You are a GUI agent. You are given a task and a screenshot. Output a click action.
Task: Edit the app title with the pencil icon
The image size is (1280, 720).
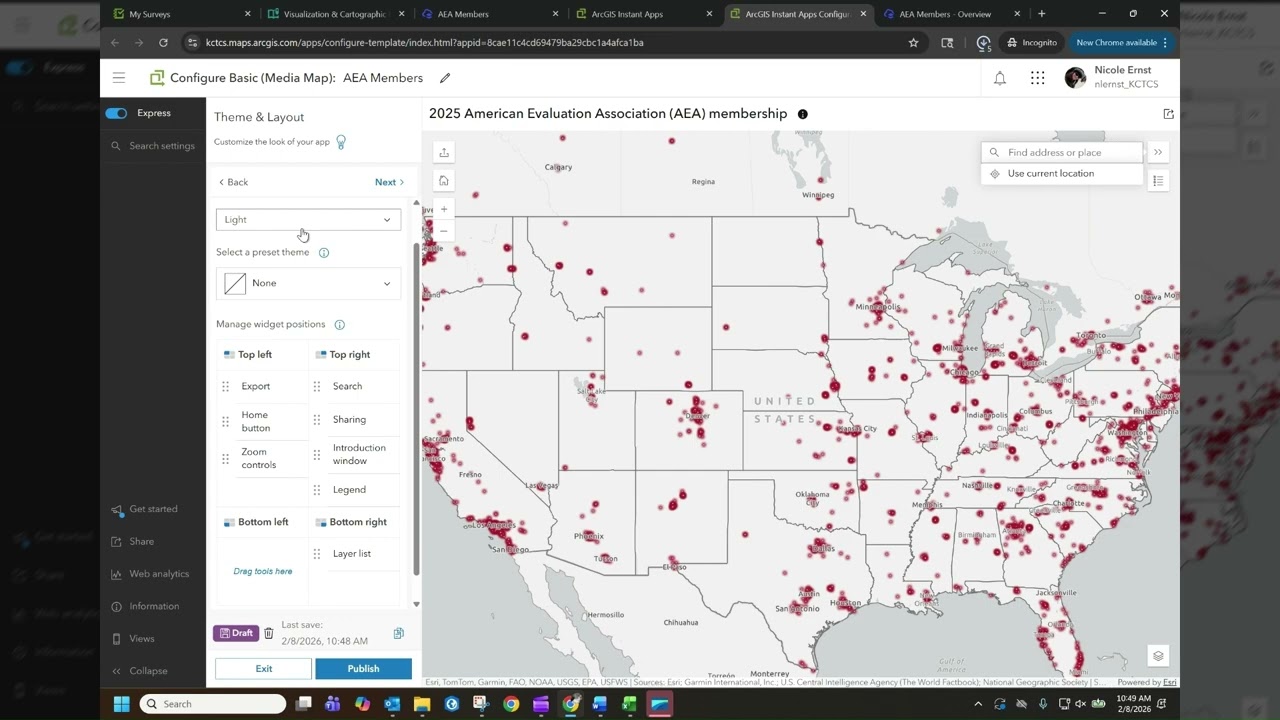point(445,78)
